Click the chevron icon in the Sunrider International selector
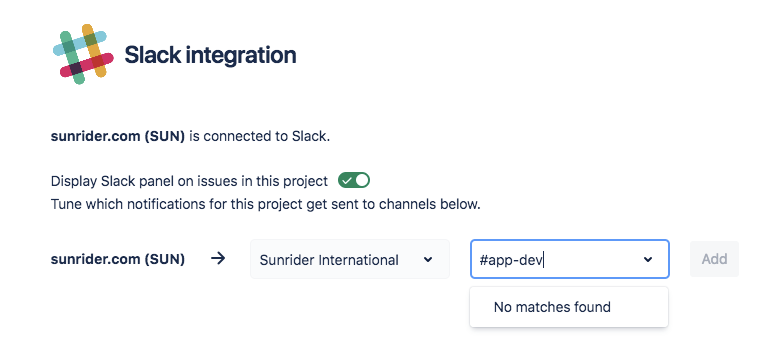The width and height of the screenshot is (778, 363). [x=428, y=259]
